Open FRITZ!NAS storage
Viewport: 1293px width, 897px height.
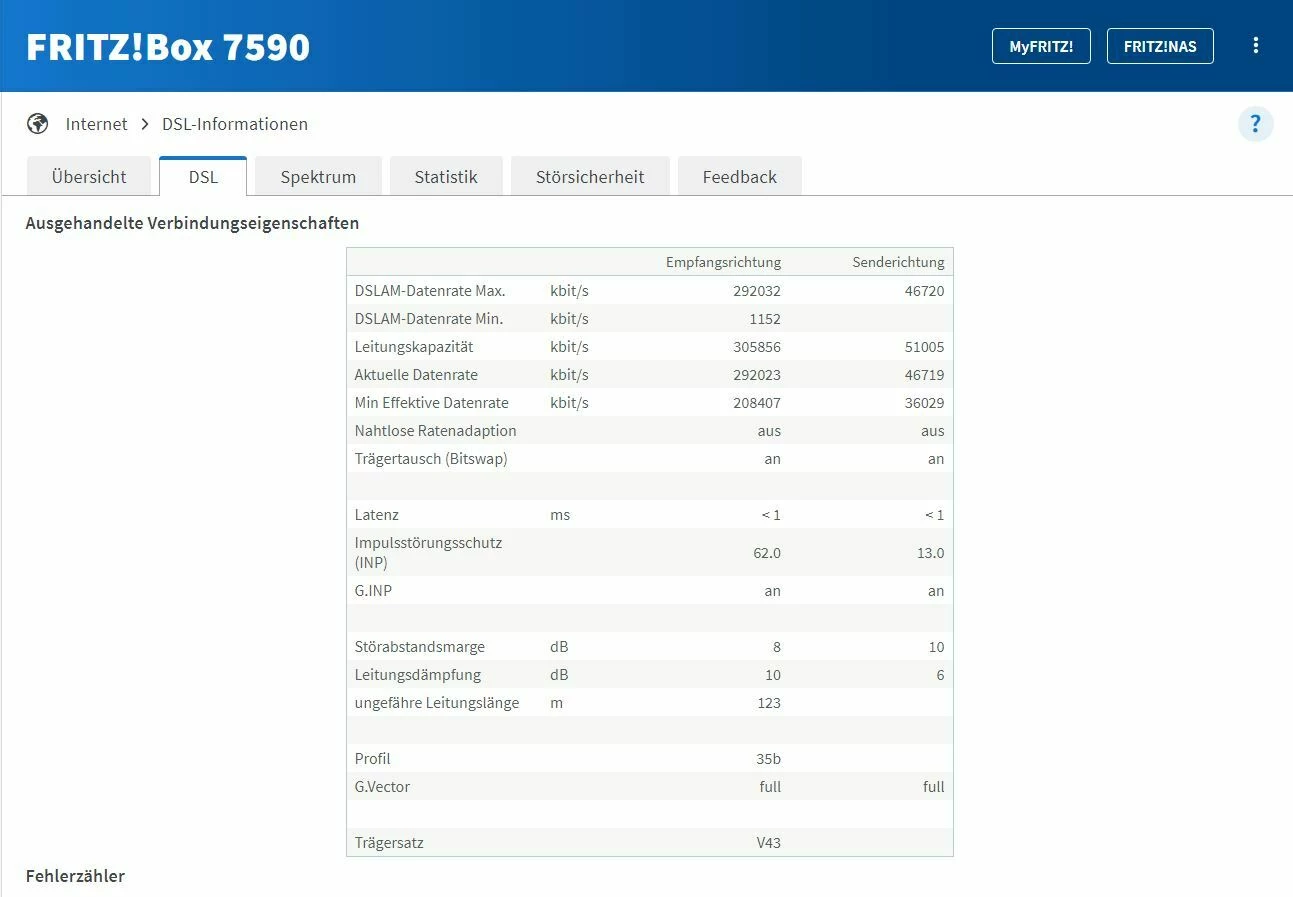click(x=1160, y=46)
